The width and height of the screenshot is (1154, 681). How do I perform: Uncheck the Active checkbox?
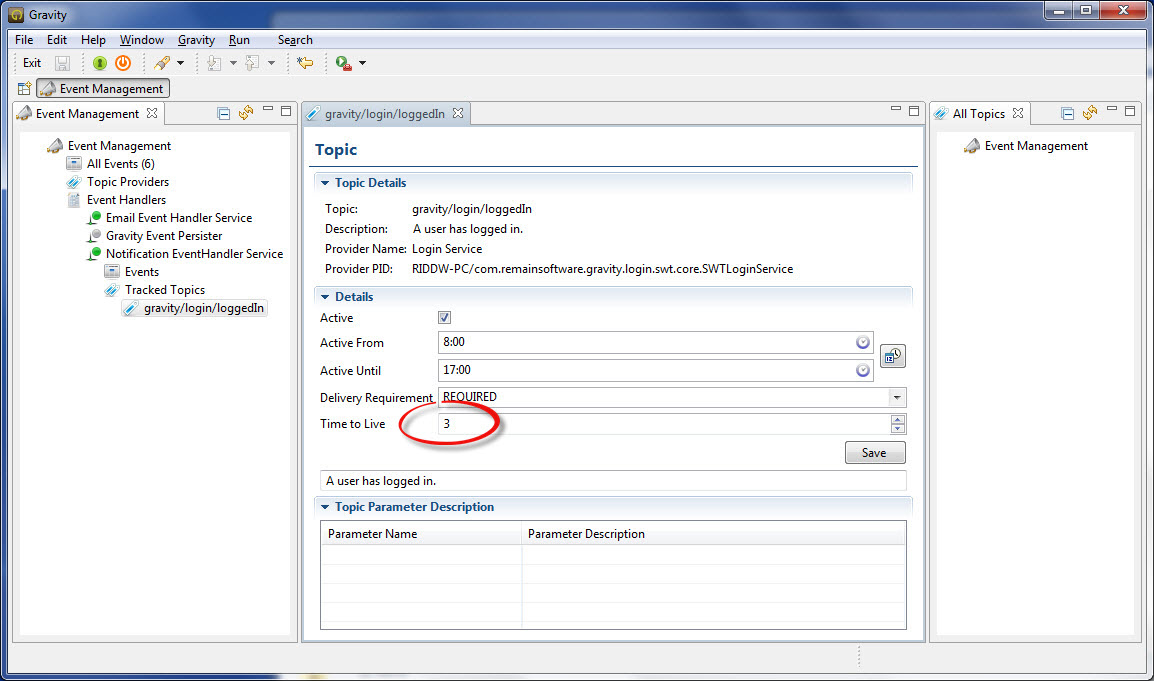445,318
